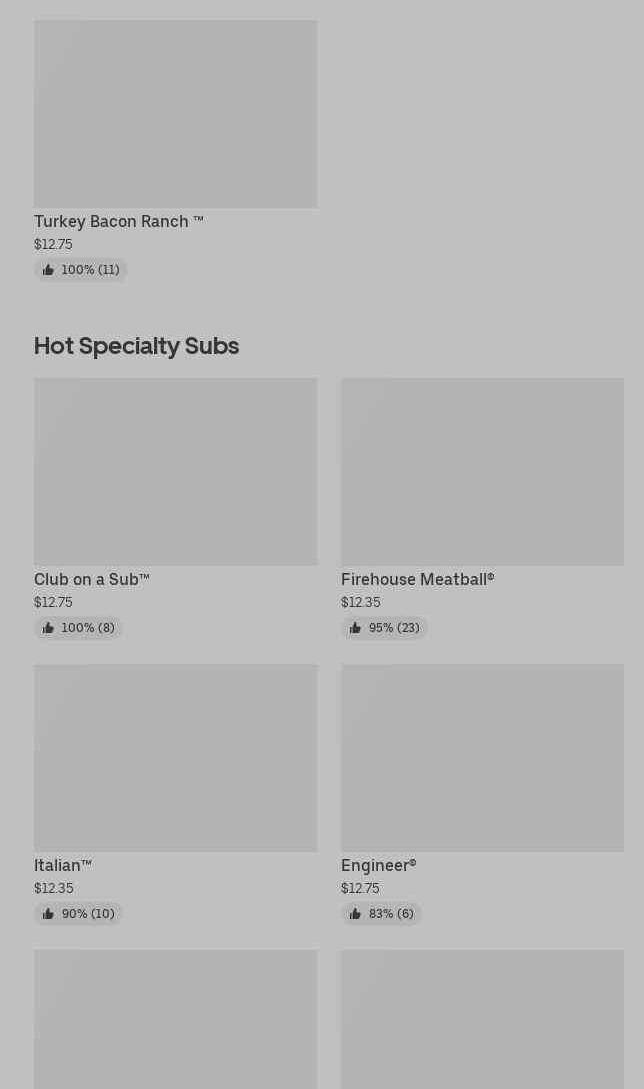644x1089 pixels.
Task: Click thumbs-up icon under Turkey Bacon Ranch
Action: tap(48, 270)
